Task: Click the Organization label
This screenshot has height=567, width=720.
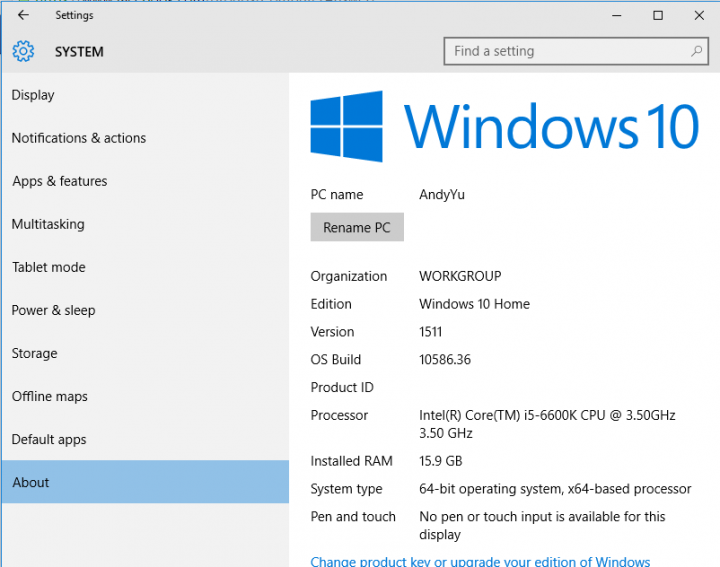Action: pyautogui.click(x=349, y=276)
